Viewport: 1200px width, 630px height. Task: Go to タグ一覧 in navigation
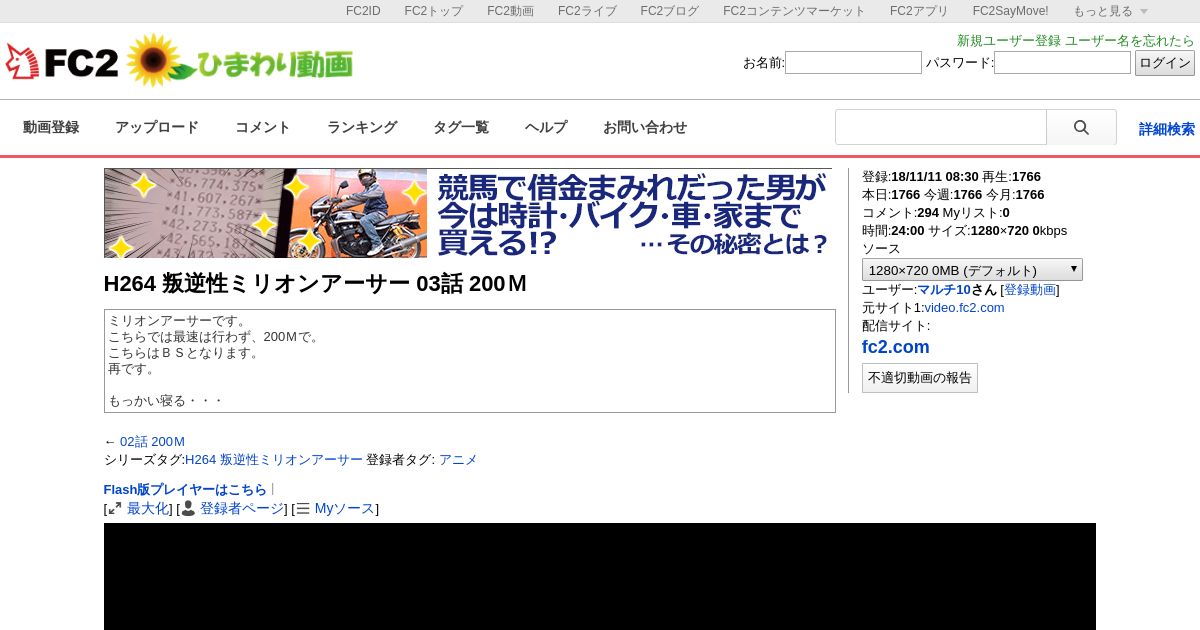coord(461,128)
